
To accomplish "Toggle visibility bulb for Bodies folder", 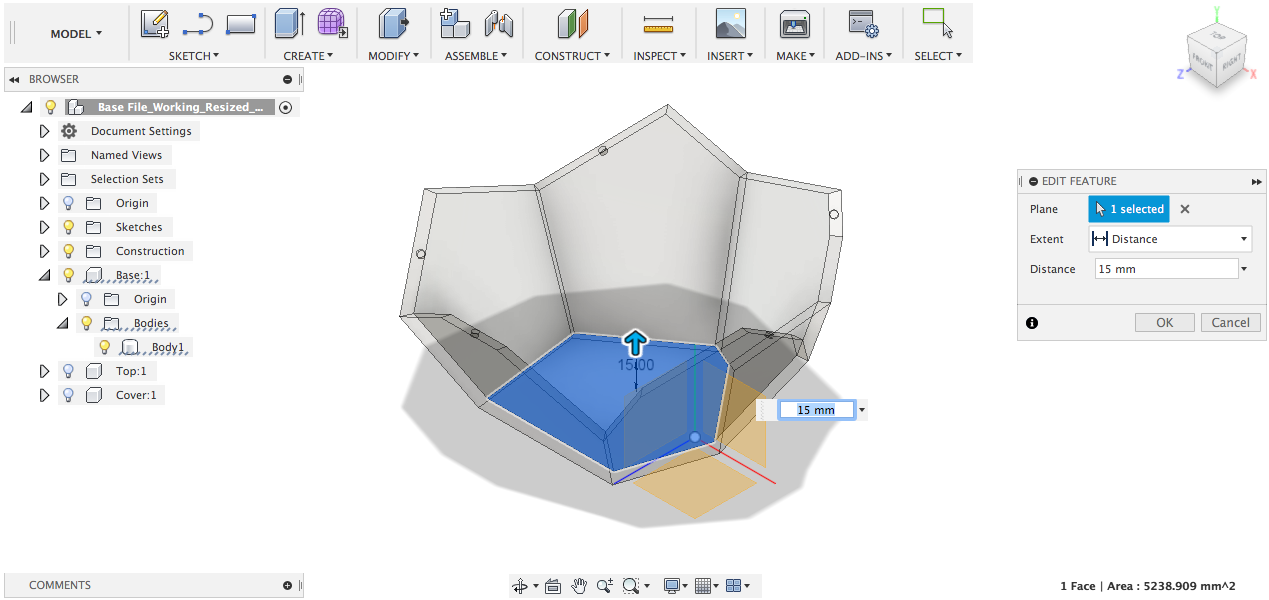I will point(87,323).
